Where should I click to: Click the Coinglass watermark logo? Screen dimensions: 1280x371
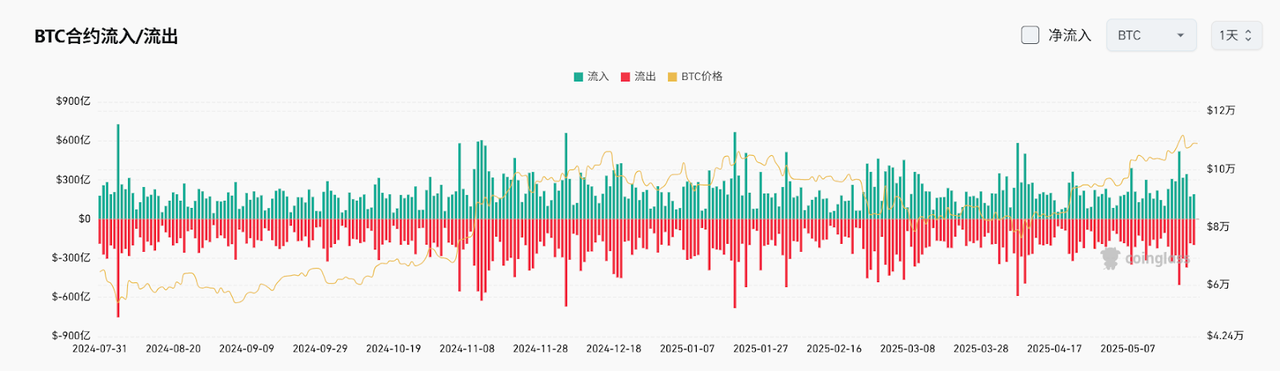(x=1145, y=259)
